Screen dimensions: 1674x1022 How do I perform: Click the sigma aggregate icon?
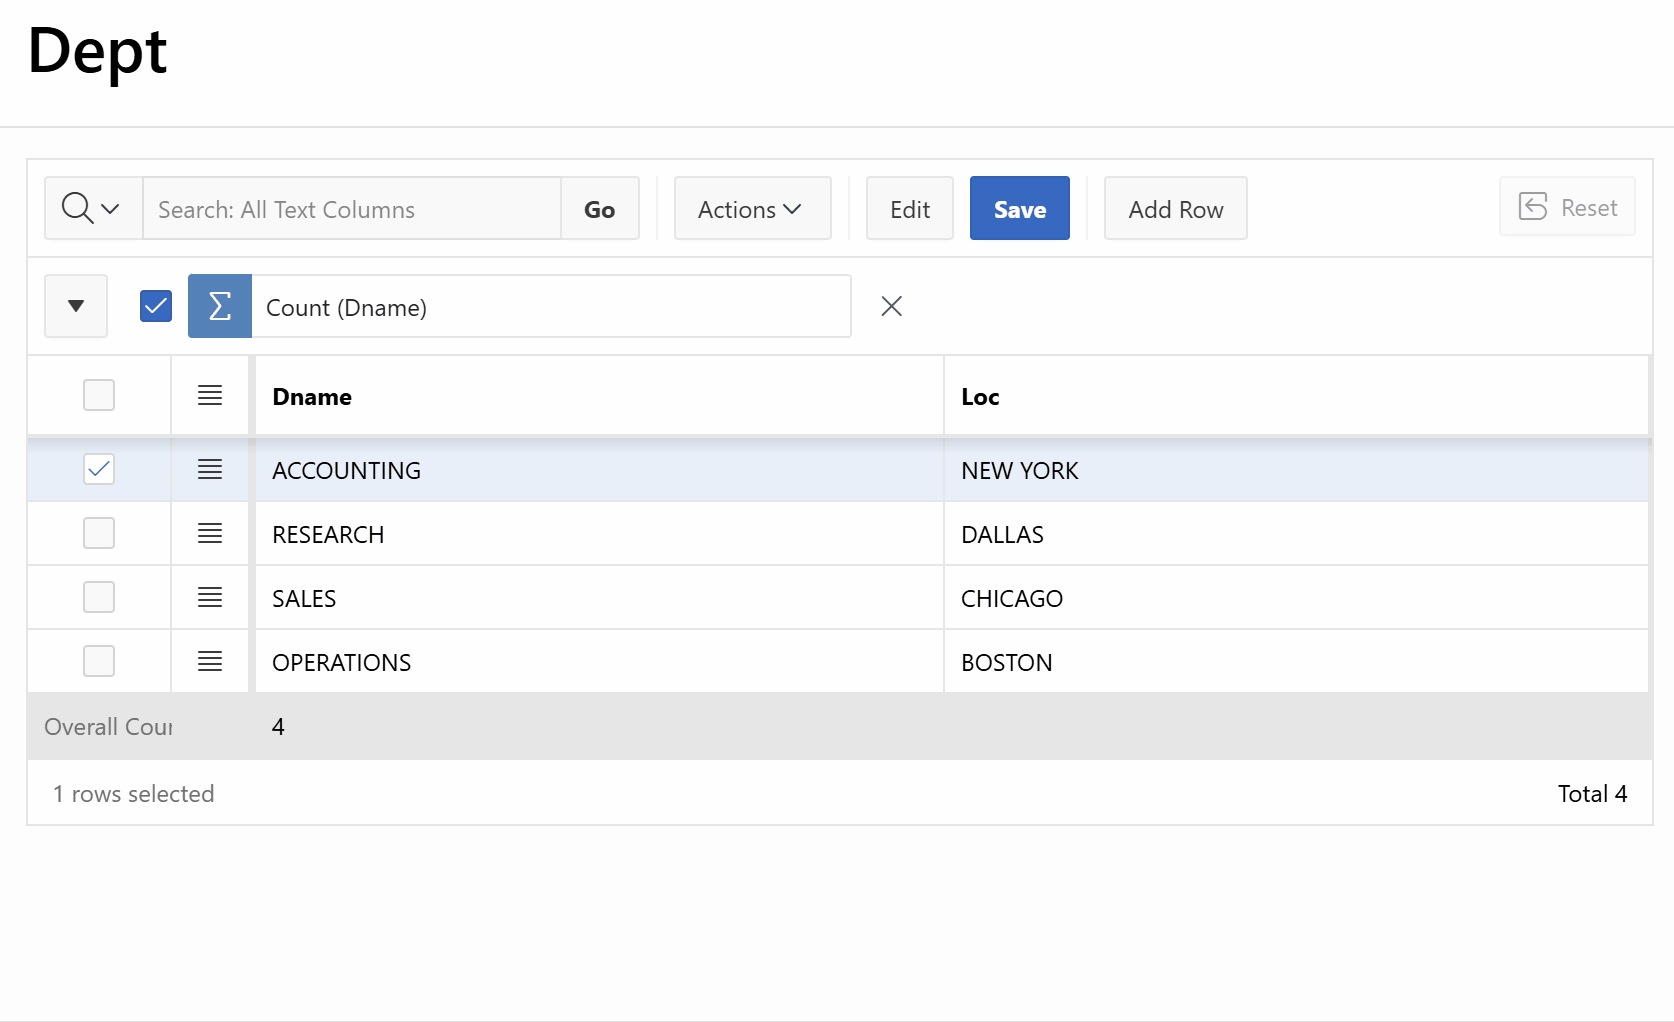point(219,306)
